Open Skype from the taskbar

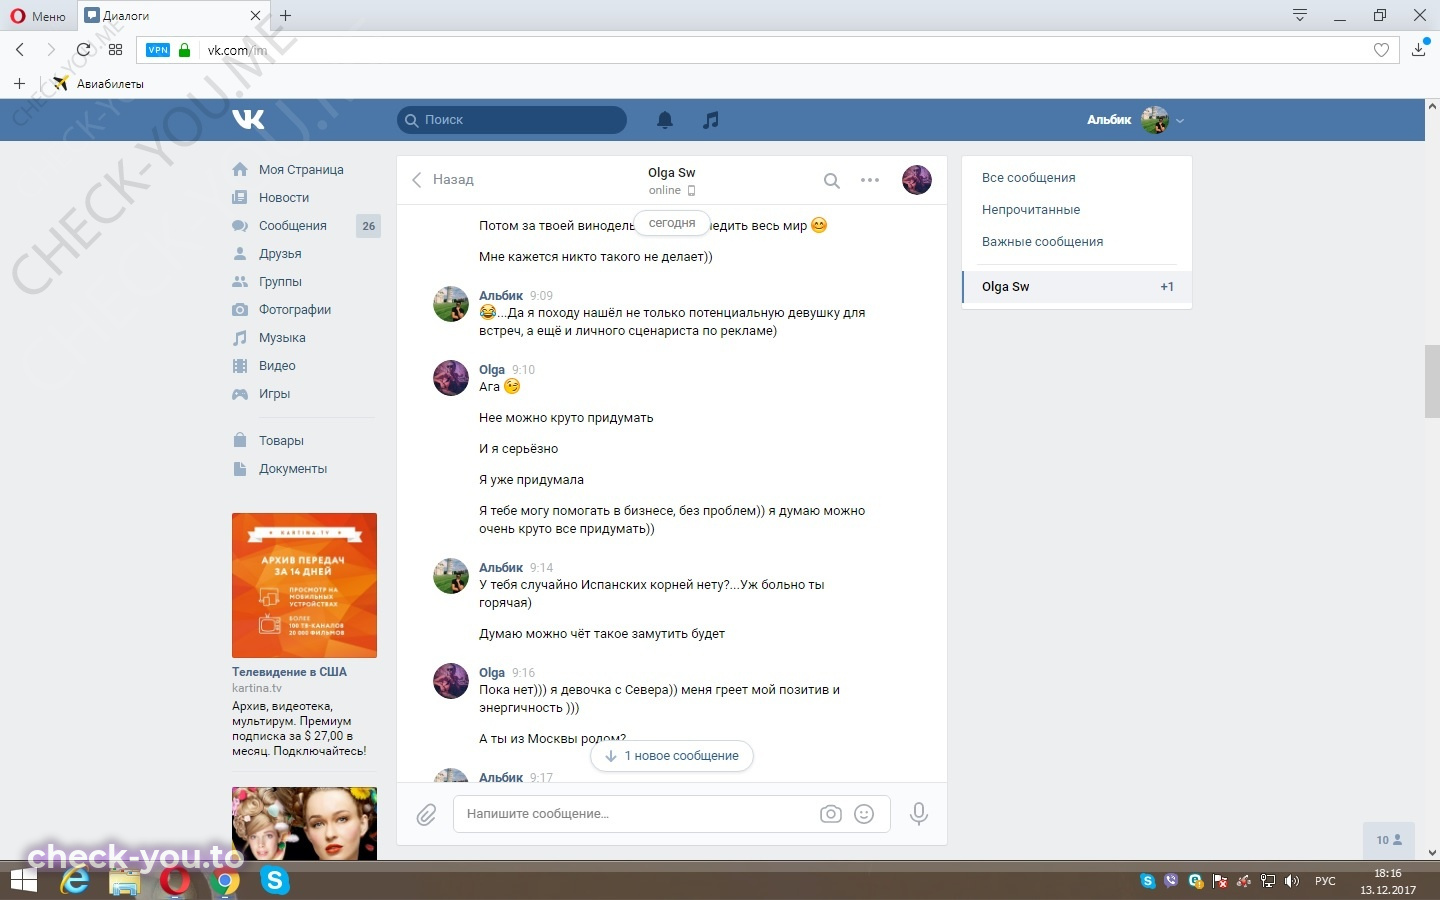tap(275, 881)
